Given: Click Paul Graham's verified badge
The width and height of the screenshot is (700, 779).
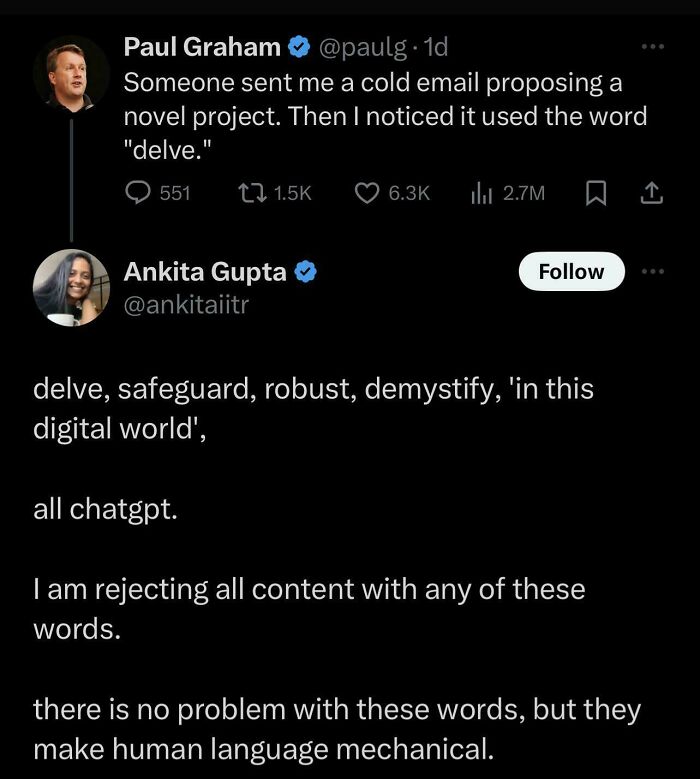Looking at the screenshot, I should coord(298,46).
